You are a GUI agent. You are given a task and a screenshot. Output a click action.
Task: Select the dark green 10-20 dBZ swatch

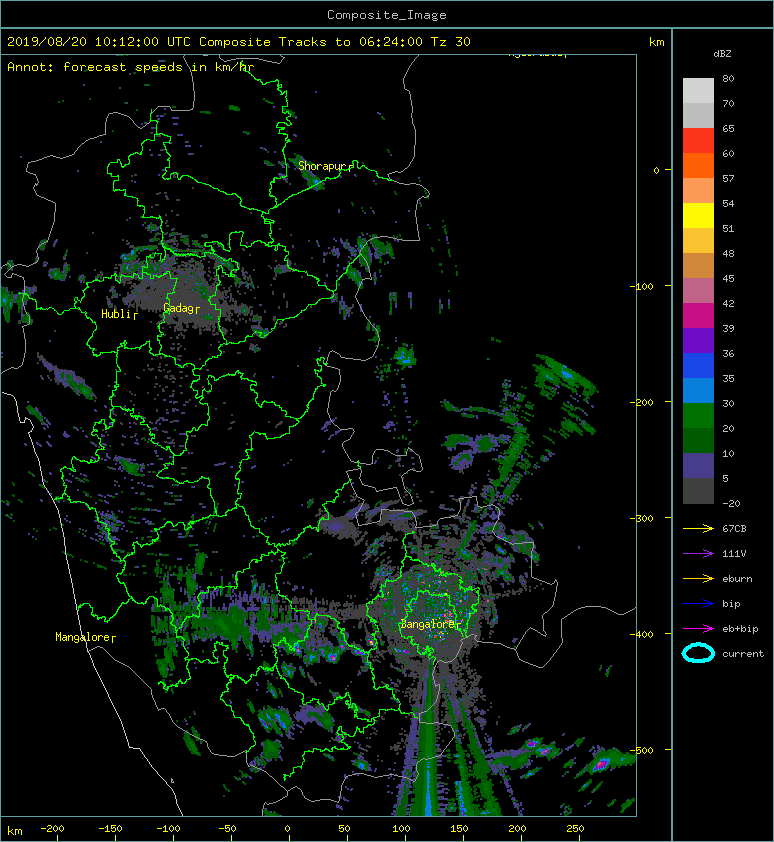coord(698,440)
